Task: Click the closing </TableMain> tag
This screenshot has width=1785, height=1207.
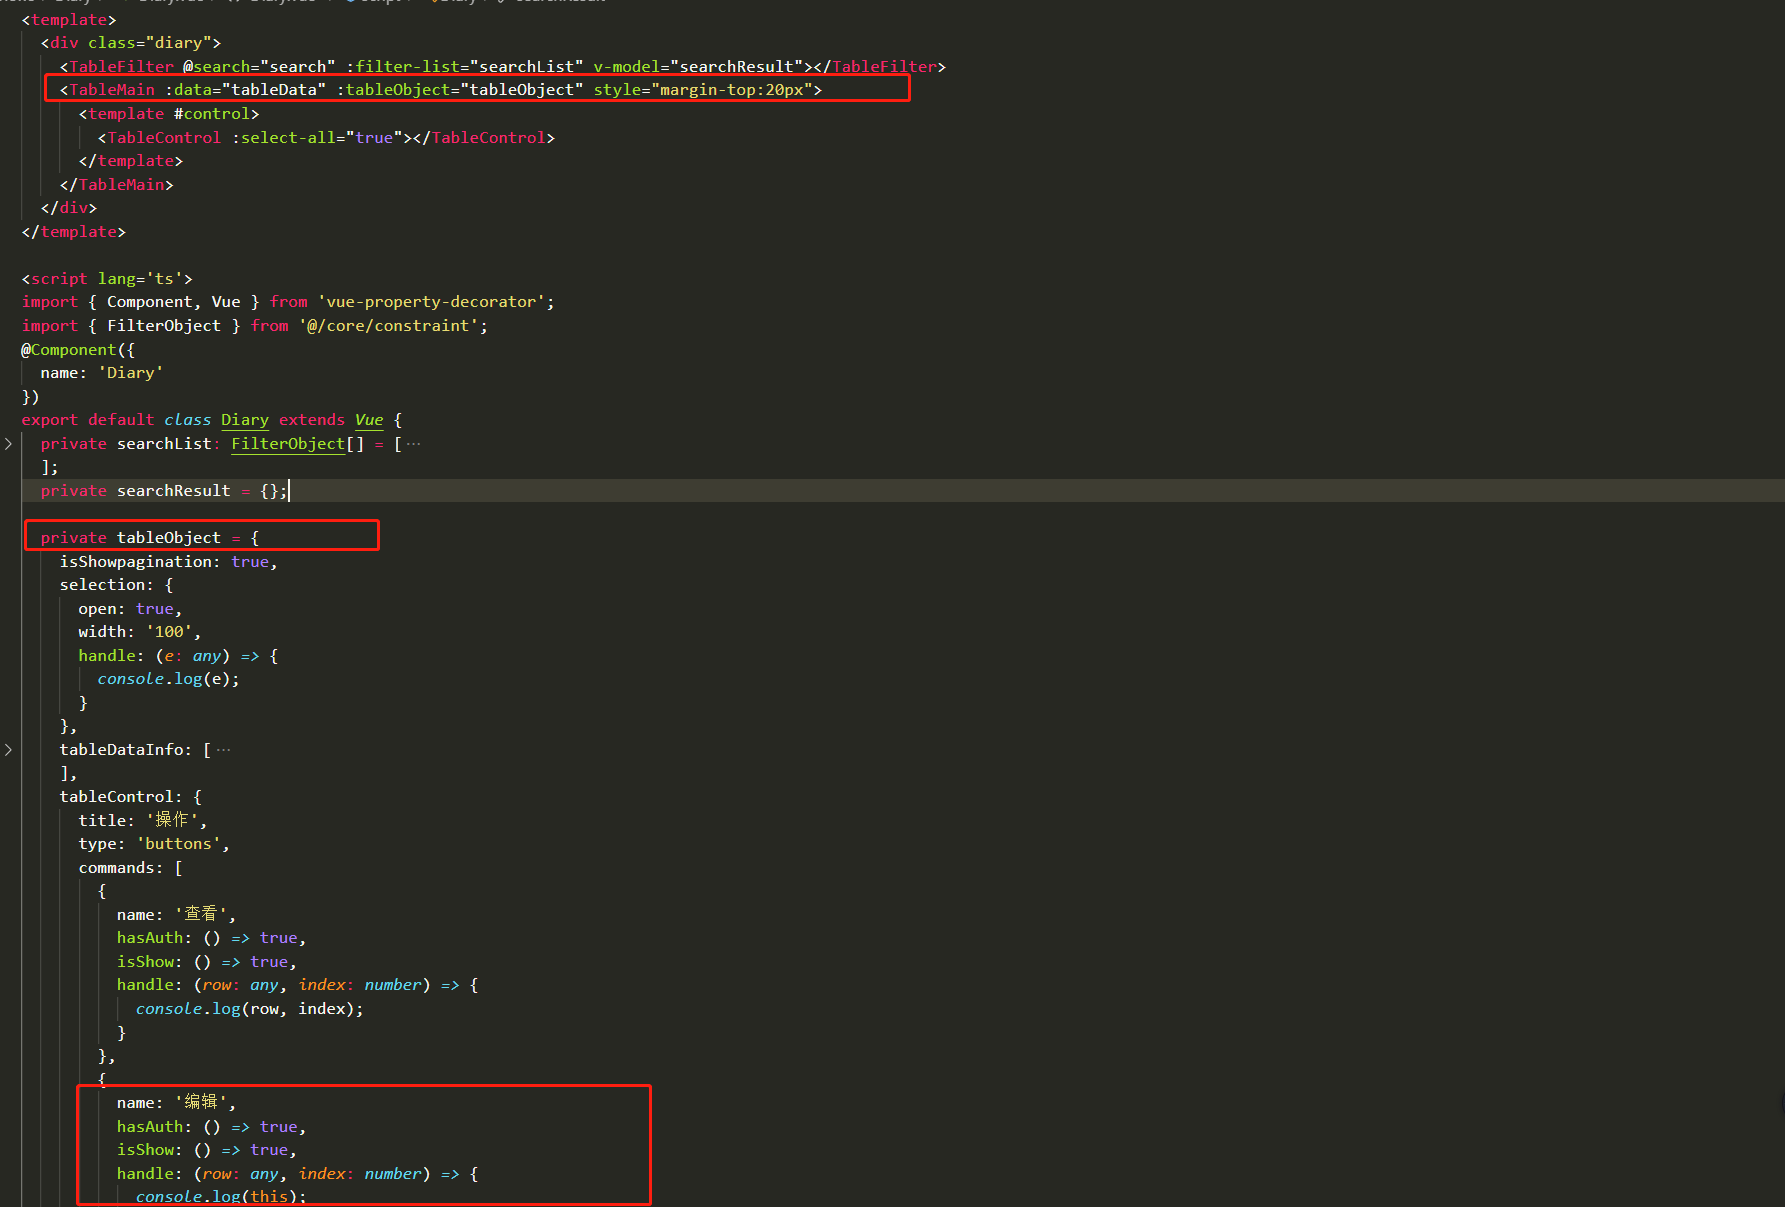Action: (117, 185)
